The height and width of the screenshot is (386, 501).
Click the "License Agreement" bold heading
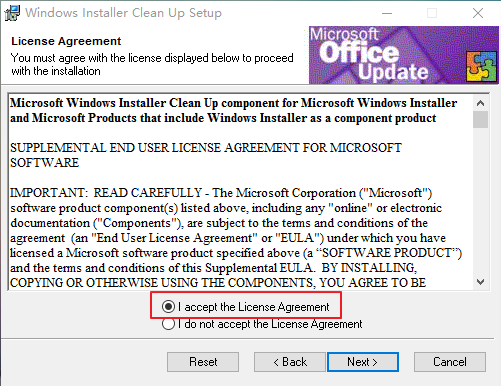pos(66,41)
